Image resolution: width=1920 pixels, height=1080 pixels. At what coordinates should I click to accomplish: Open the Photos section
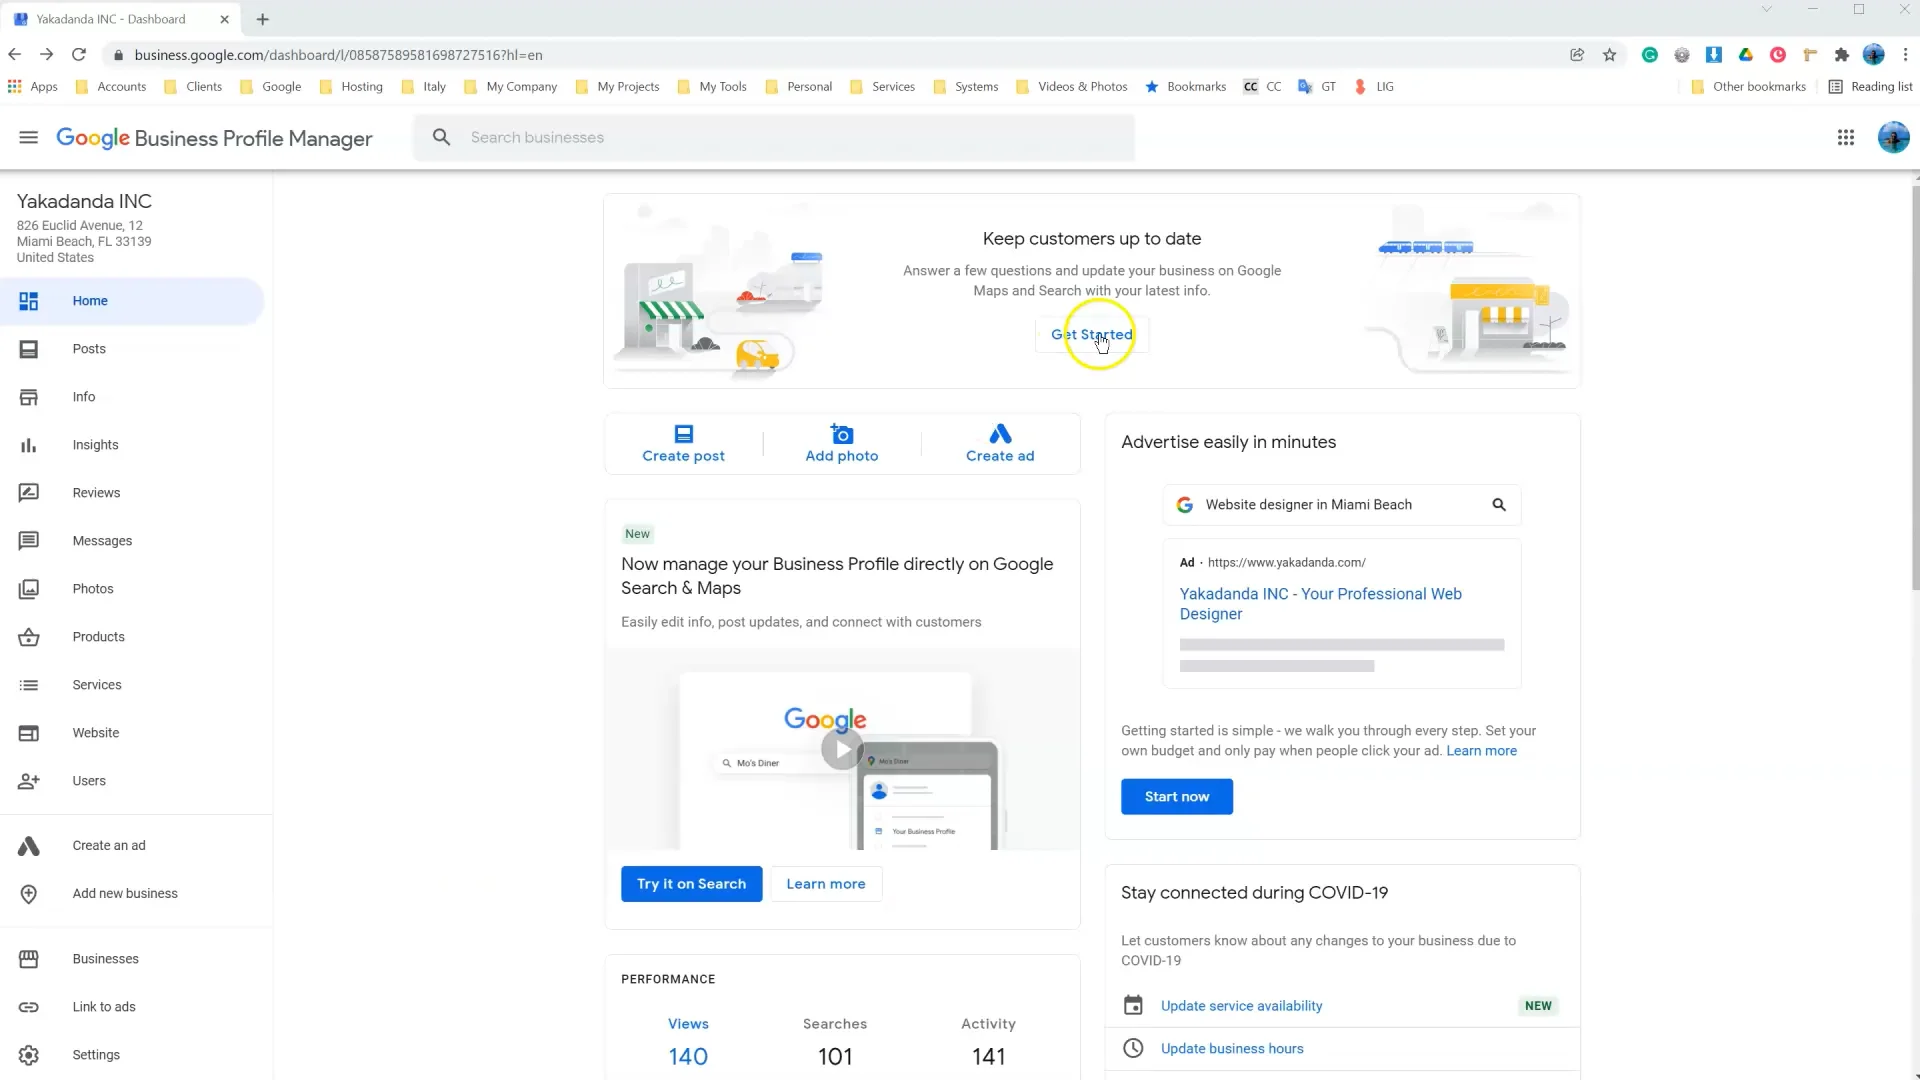coord(93,588)
